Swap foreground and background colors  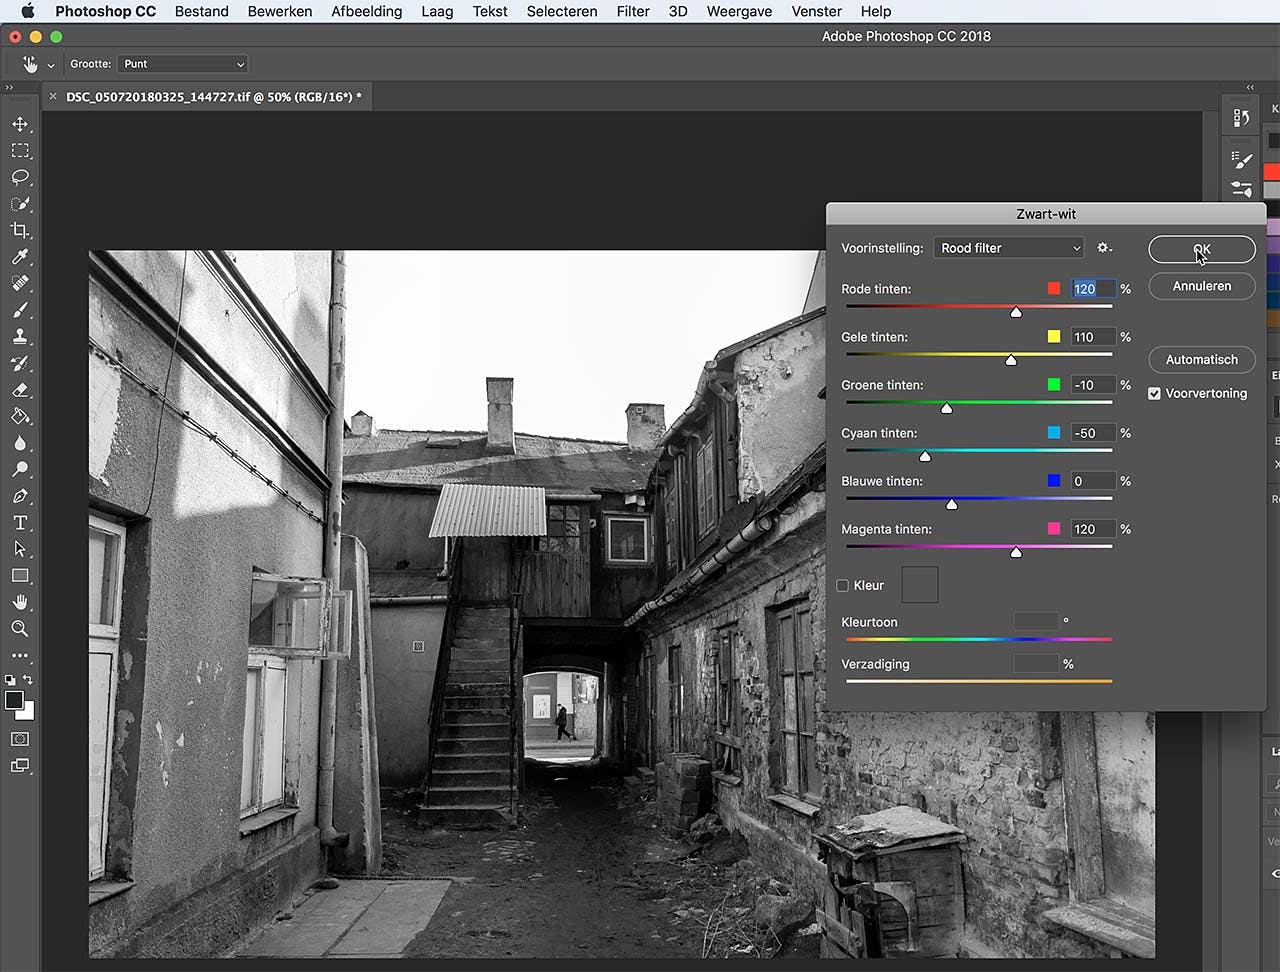click(28, 680)
